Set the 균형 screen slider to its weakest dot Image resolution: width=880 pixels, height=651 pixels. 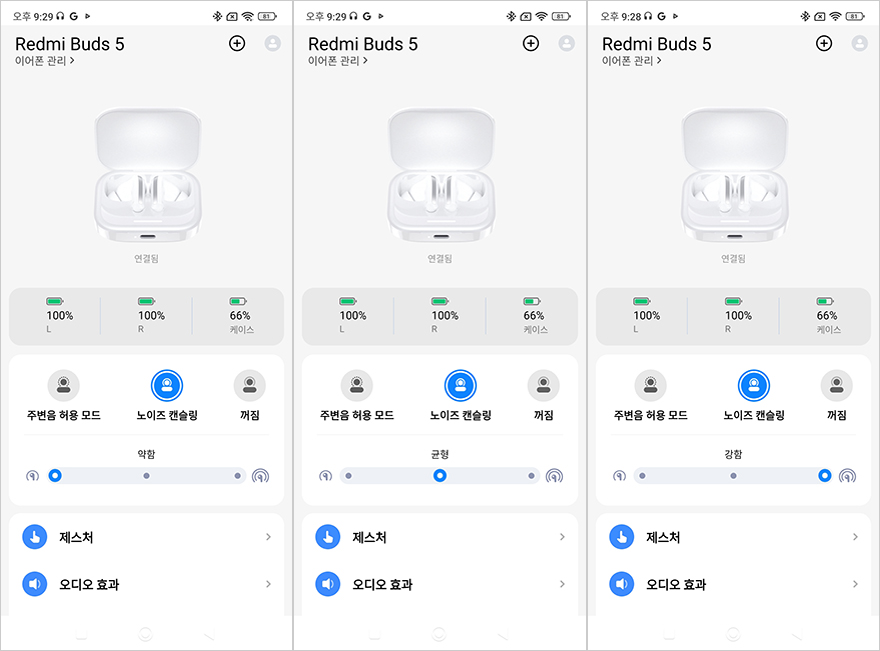click(349, 476)
